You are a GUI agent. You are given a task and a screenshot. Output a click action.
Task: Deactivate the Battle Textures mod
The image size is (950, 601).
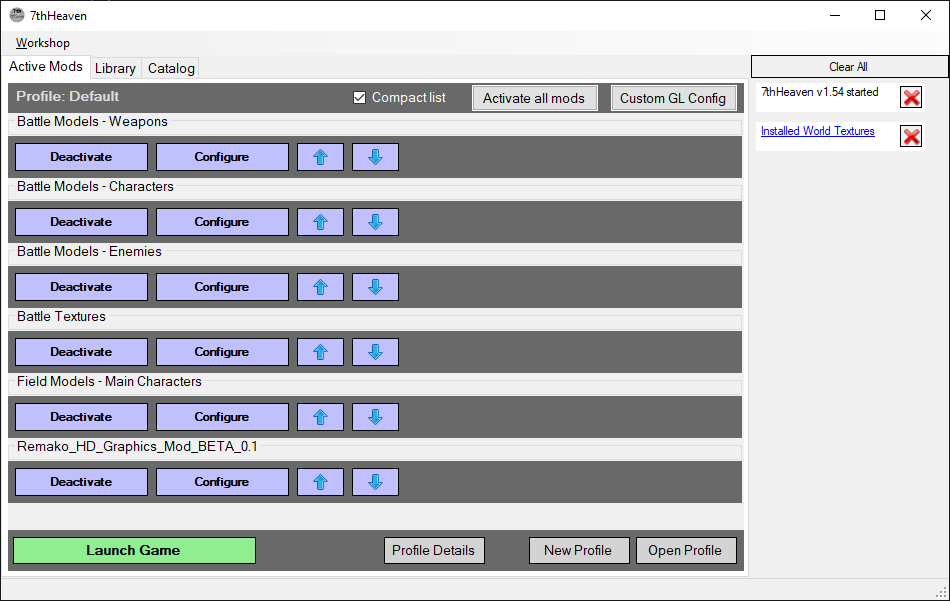[81, 352]
